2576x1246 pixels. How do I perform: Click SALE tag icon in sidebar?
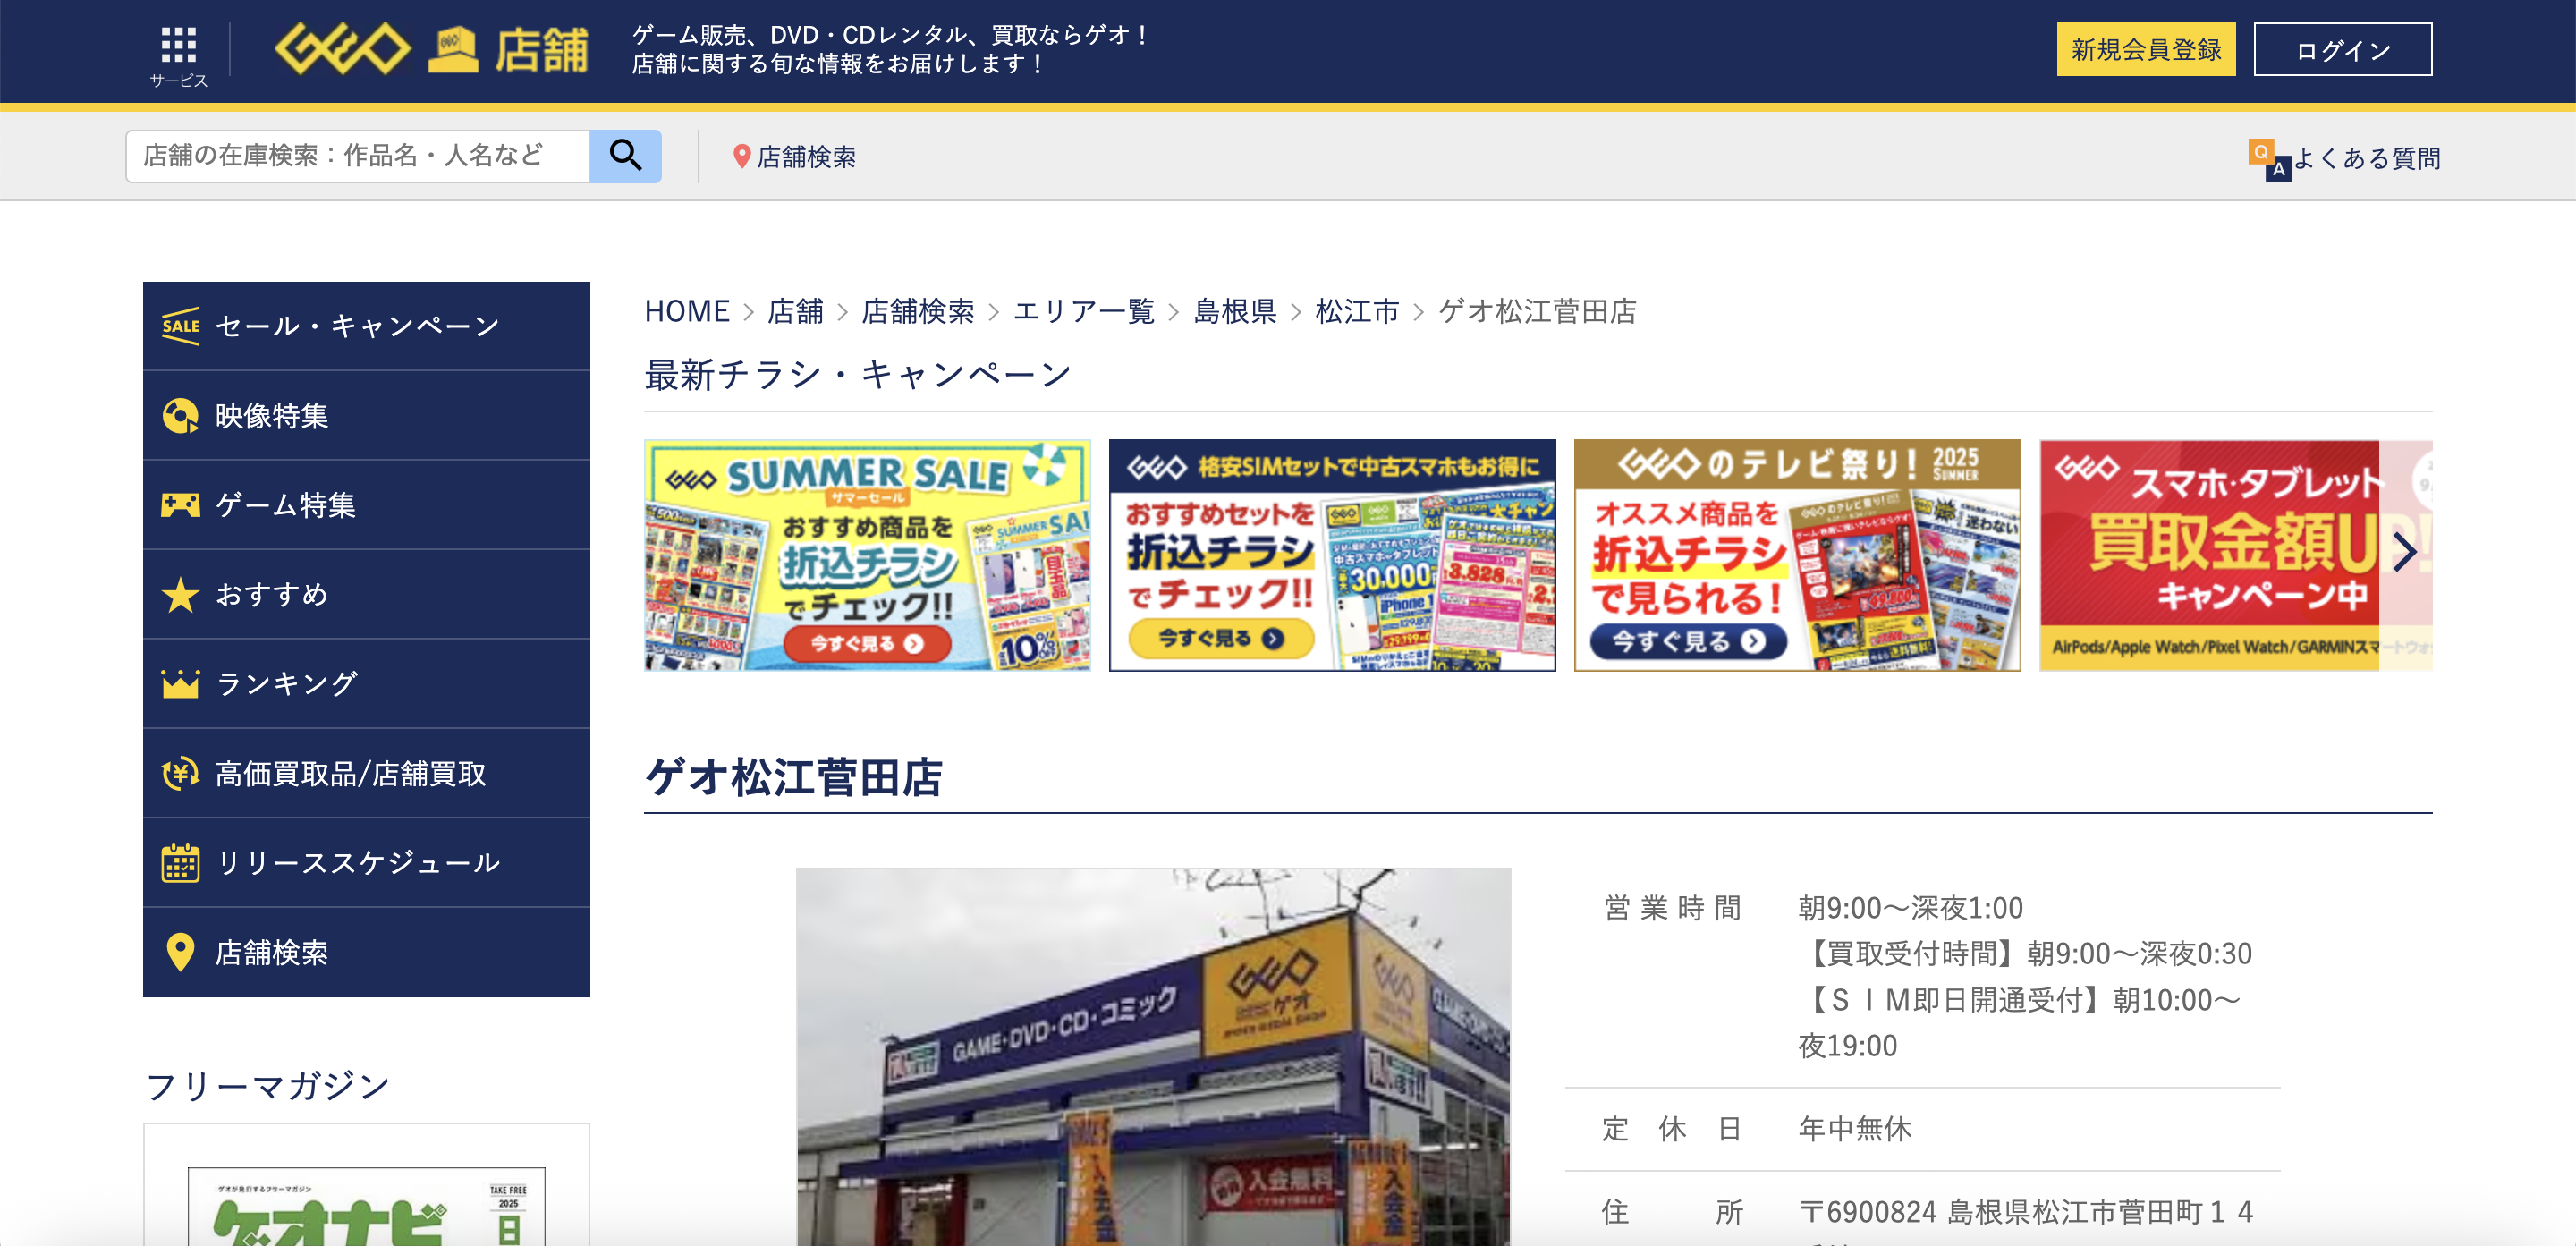(x=181, y=326)
